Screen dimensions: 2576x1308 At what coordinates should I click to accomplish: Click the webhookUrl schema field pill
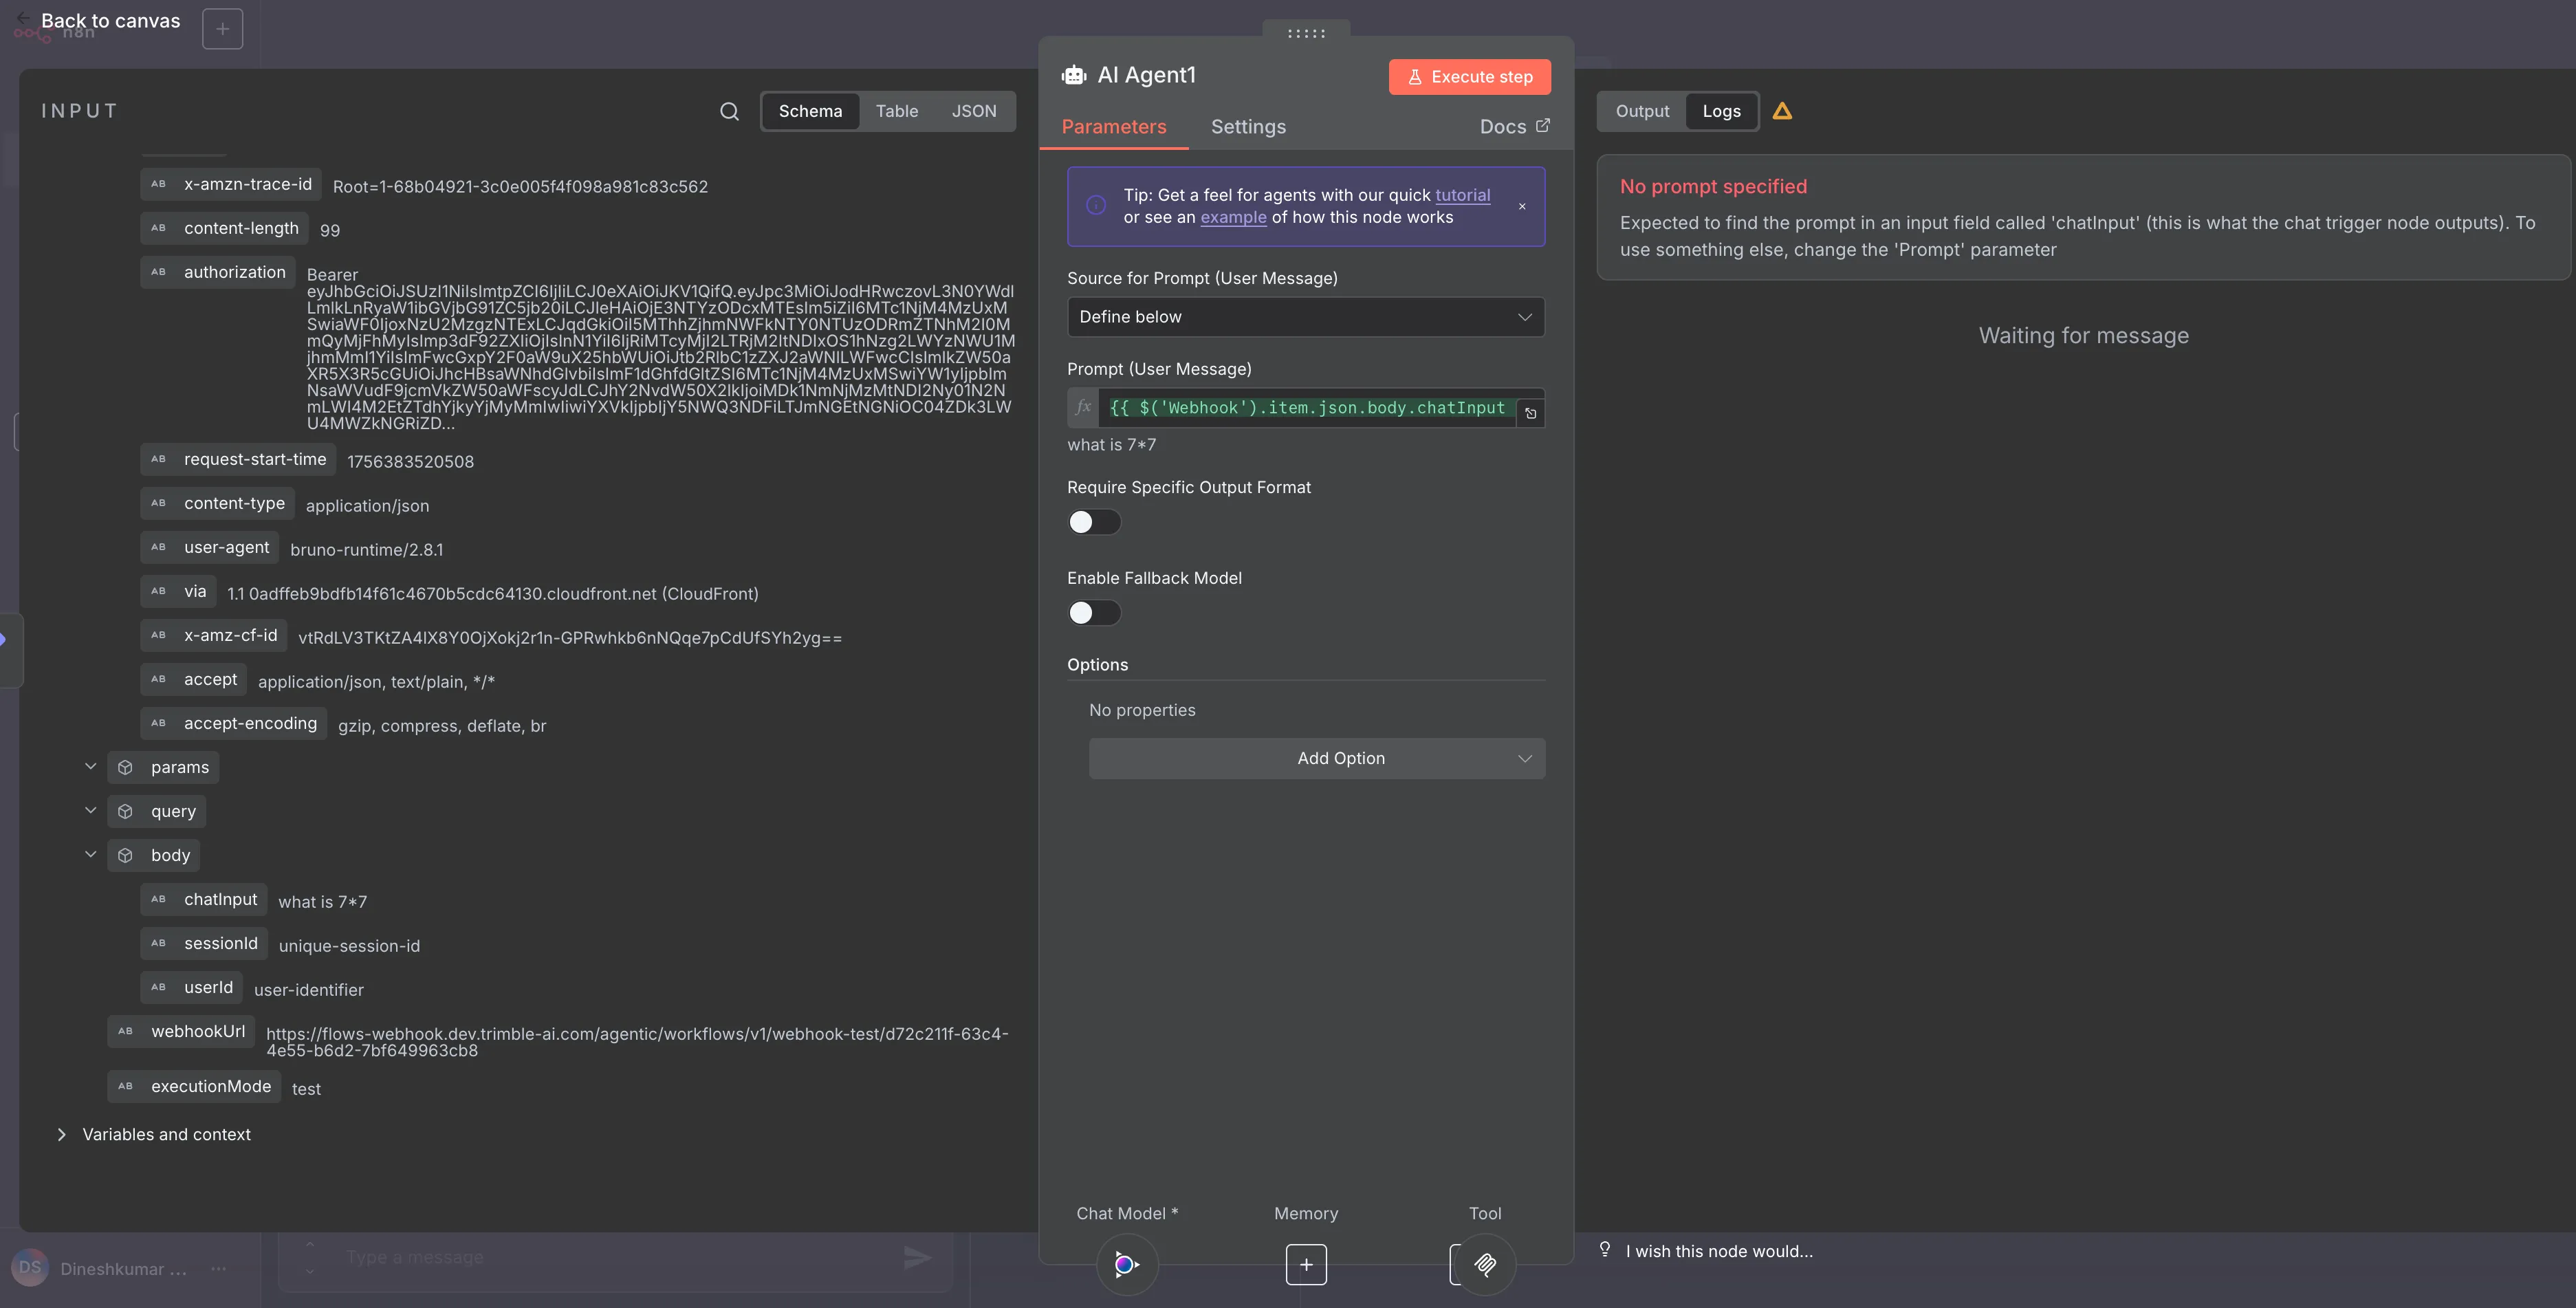point(181,1031)
